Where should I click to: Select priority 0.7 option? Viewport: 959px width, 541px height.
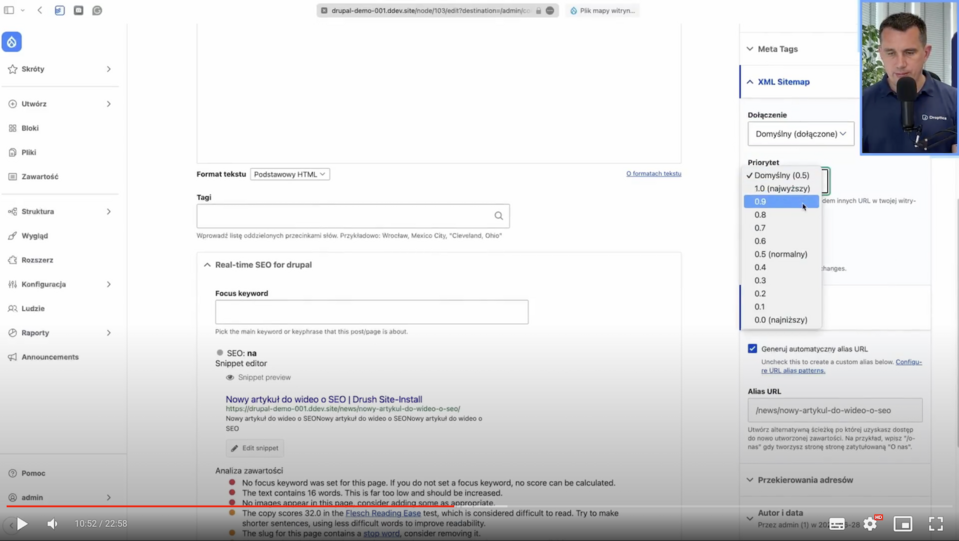point(782,228)
